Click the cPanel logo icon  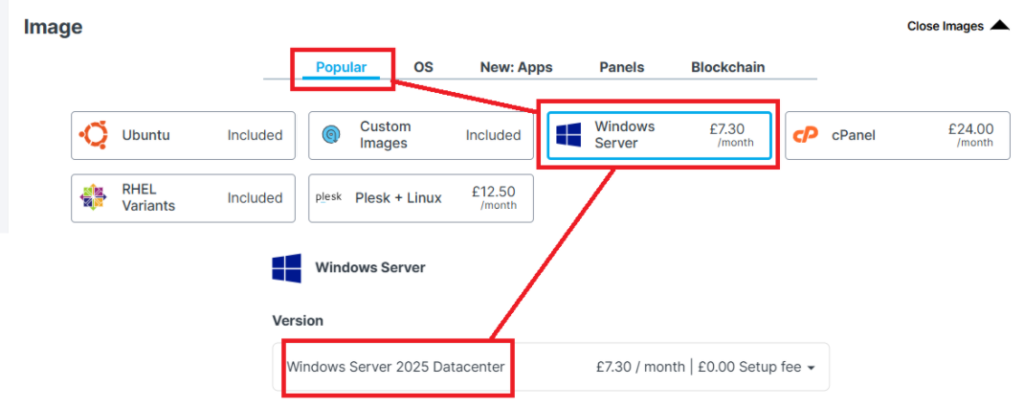(806, 135)
